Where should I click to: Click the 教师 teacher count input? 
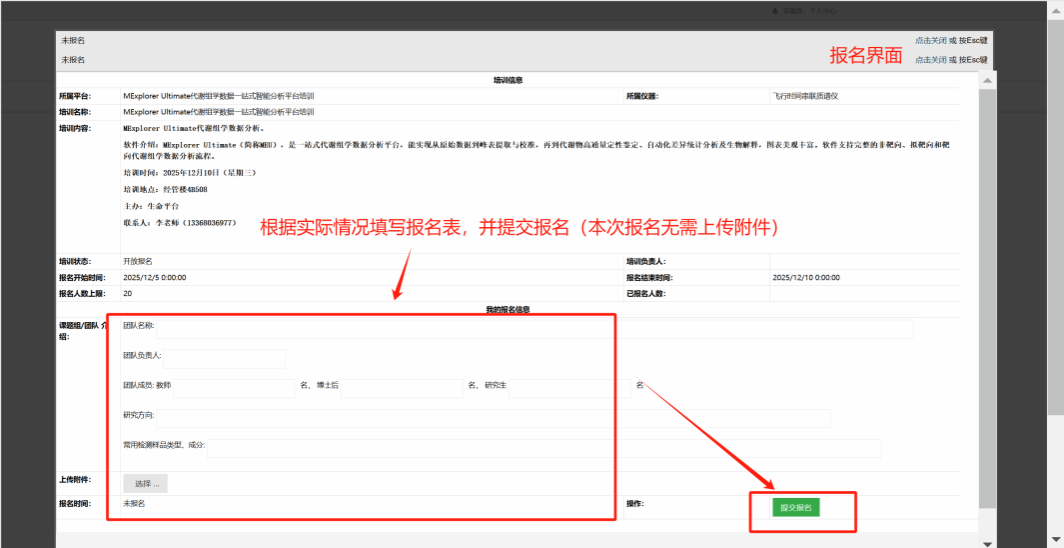click(234, 388)
